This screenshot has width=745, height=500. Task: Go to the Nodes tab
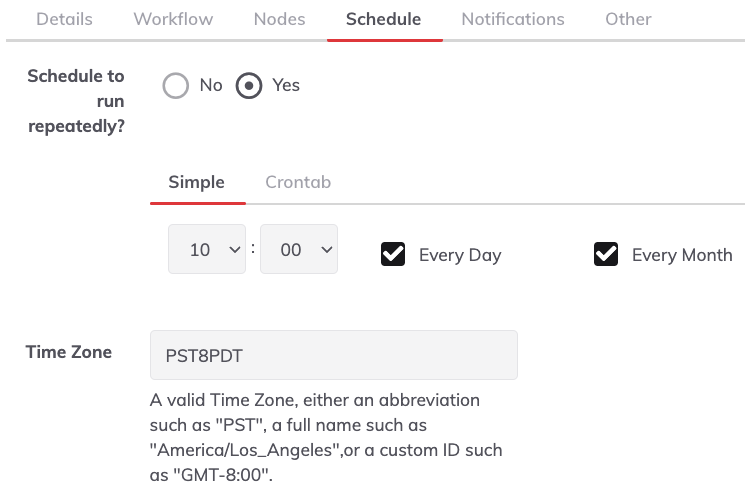coord(279,19)
